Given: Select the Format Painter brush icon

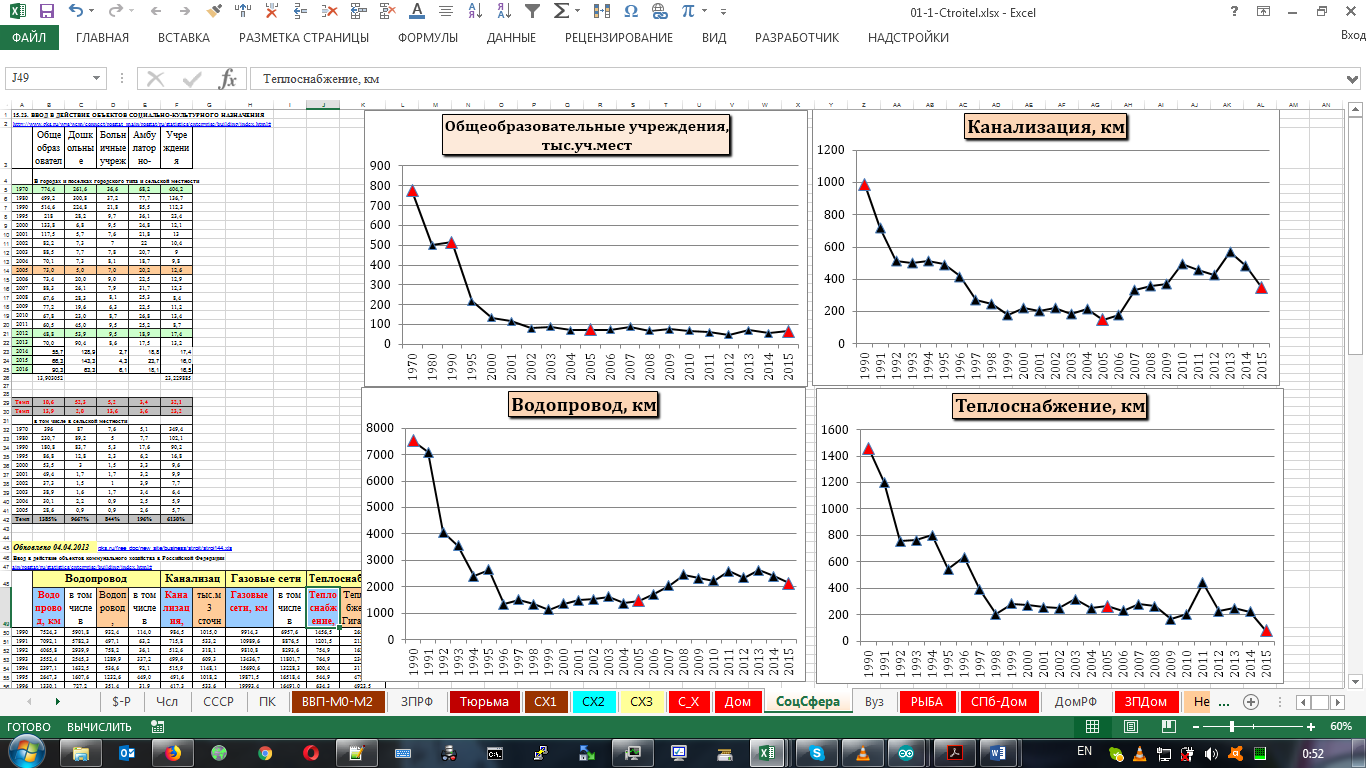Looking at the screenshot, I should (214, 12).
